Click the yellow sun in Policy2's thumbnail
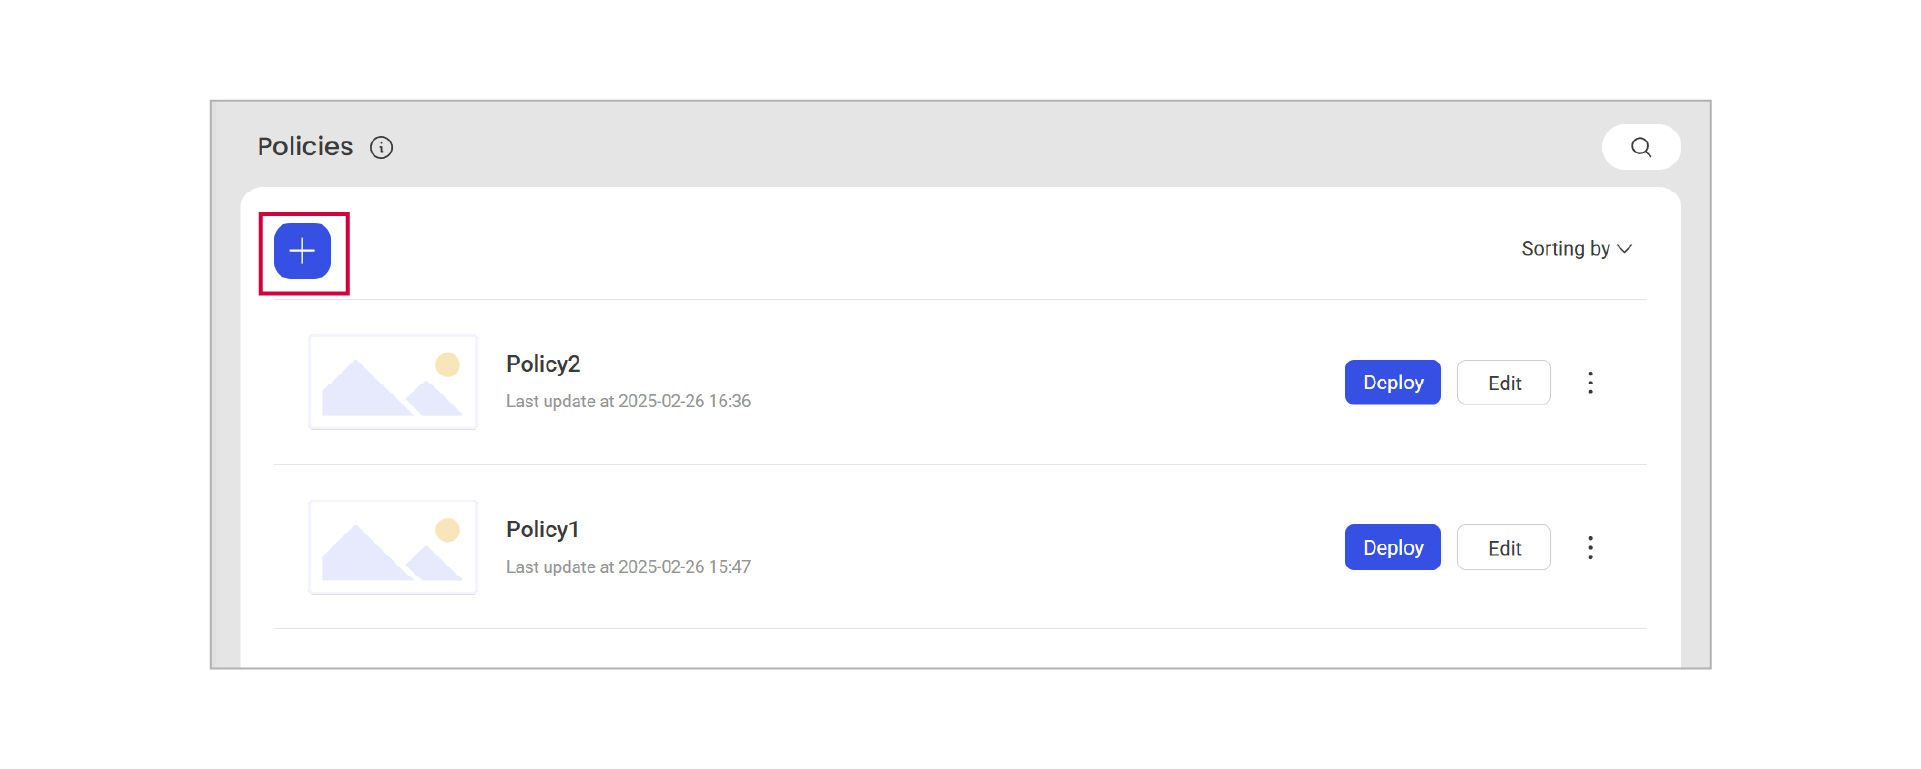 pyautogui.click(x=447, y=365)
